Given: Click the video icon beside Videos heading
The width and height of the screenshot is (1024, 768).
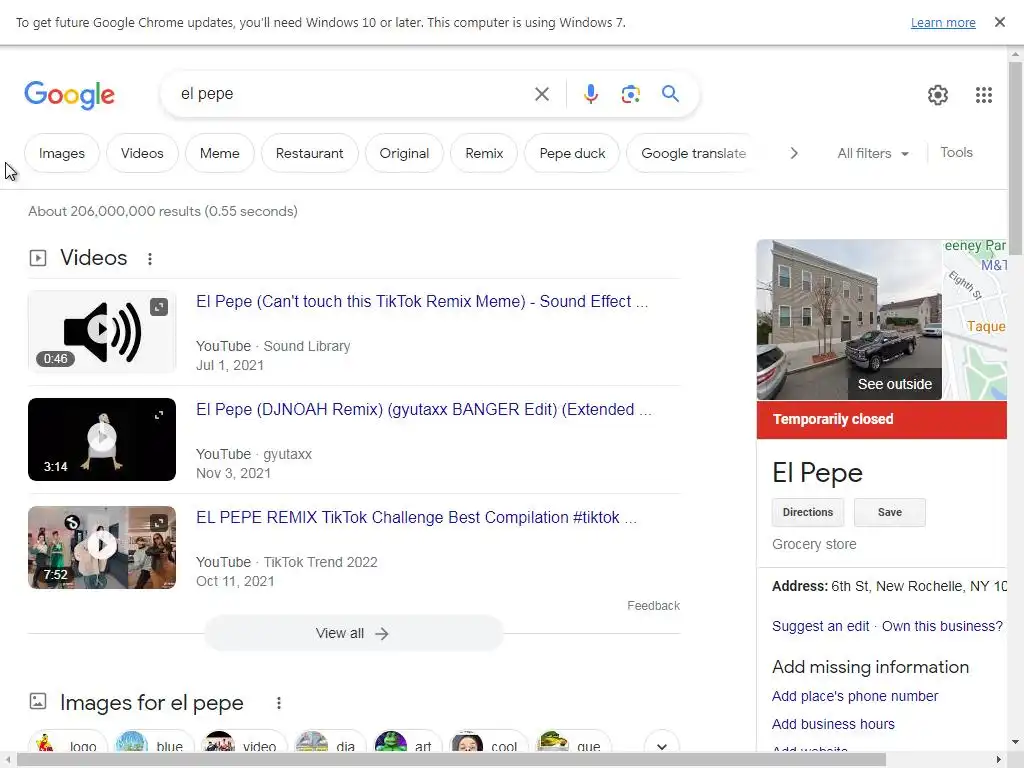Looking at the screenshot, I should pos(38,258).
